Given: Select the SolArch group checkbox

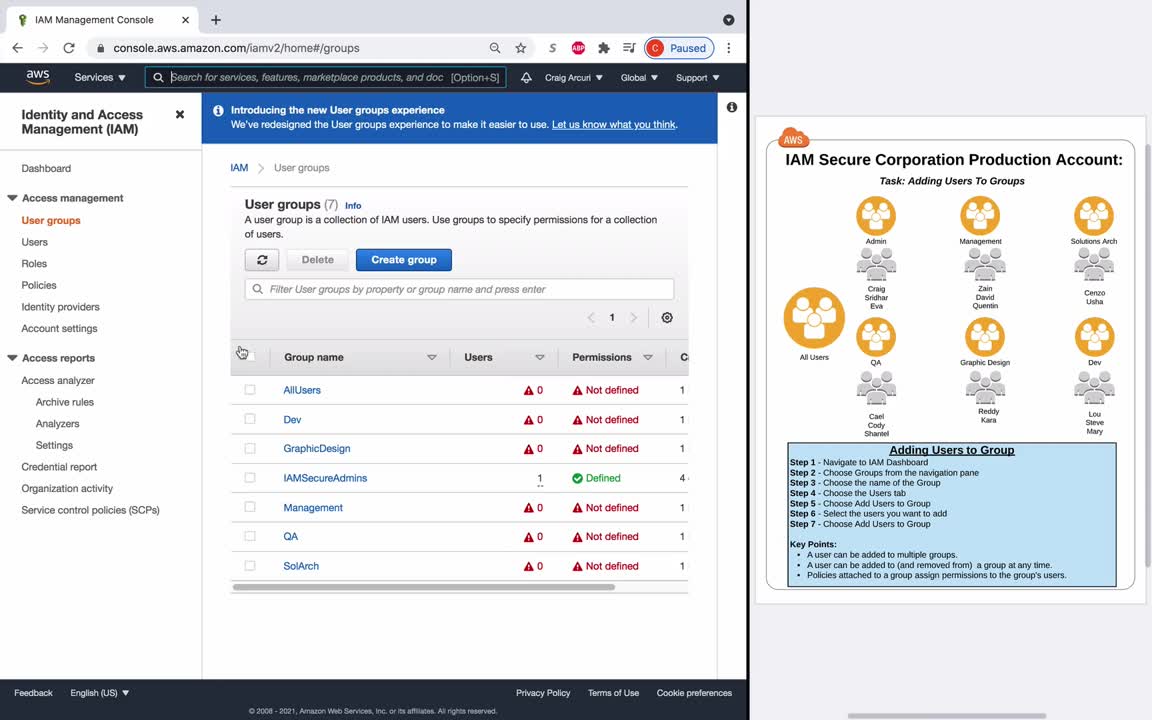Looking at the screenshot, I should tap(250, 566).
